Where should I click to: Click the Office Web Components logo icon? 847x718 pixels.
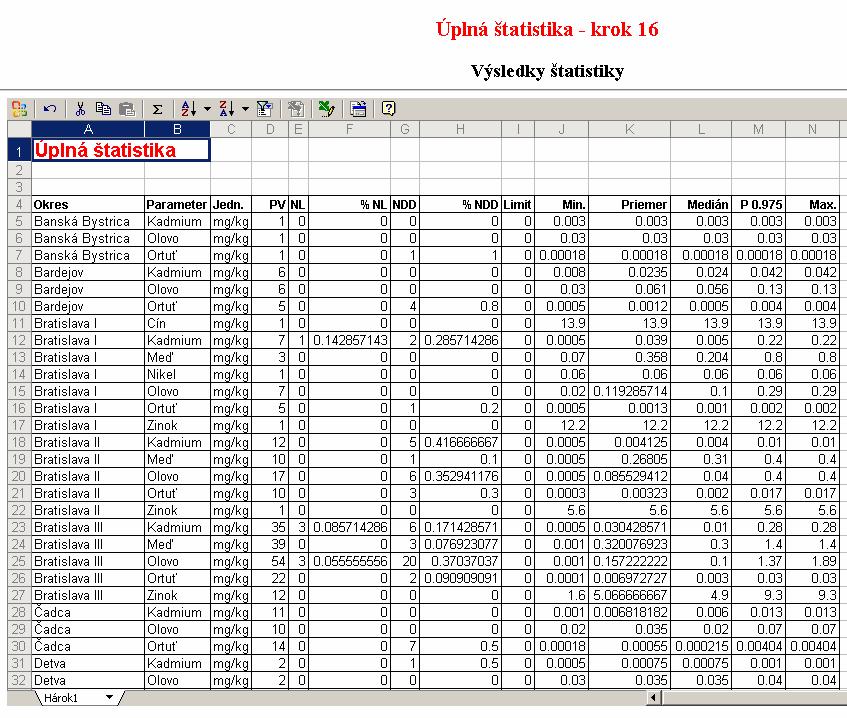(19, 109)
